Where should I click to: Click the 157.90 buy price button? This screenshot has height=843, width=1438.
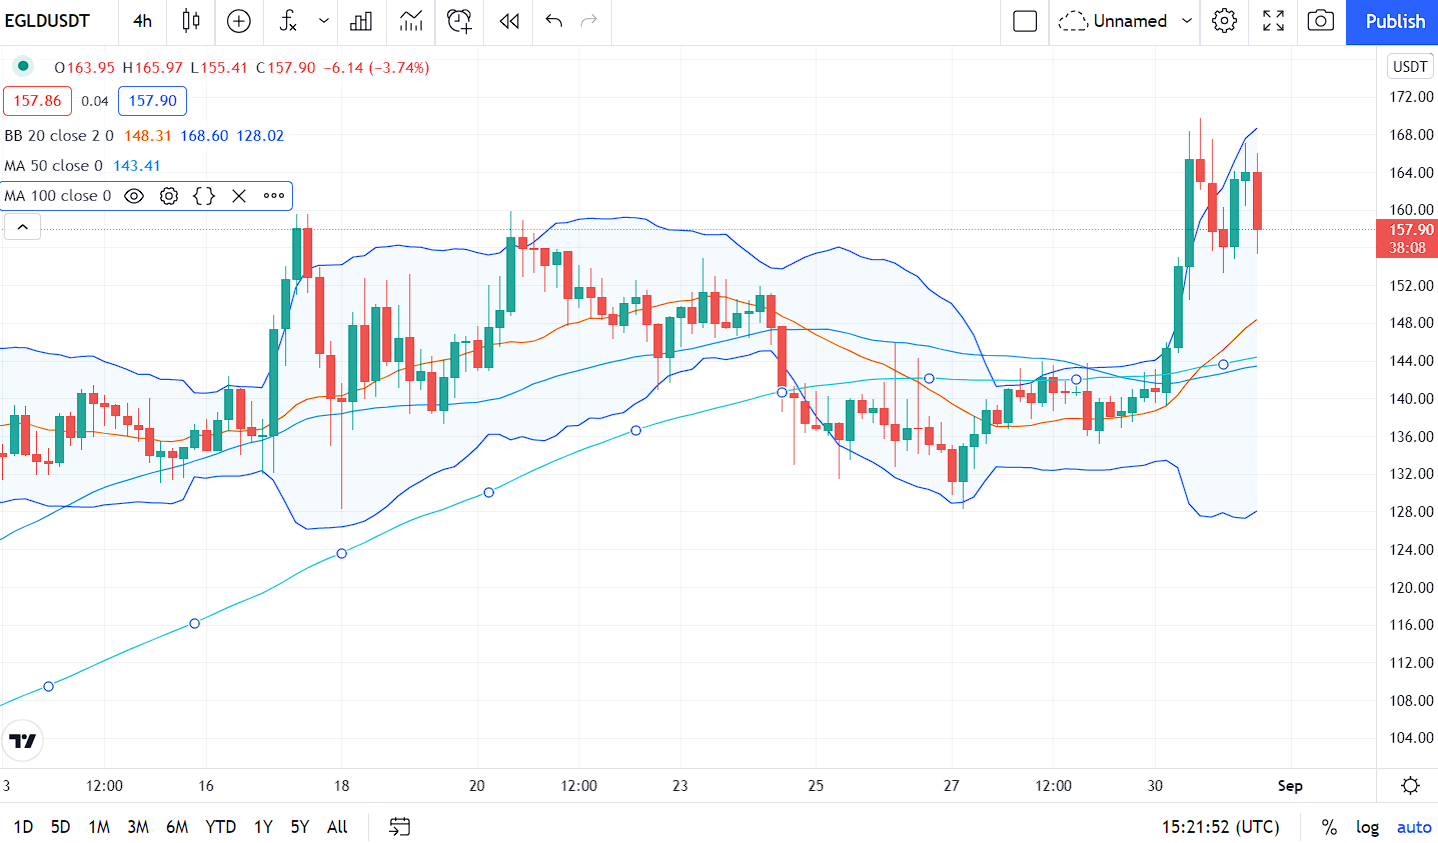(152, 101)
